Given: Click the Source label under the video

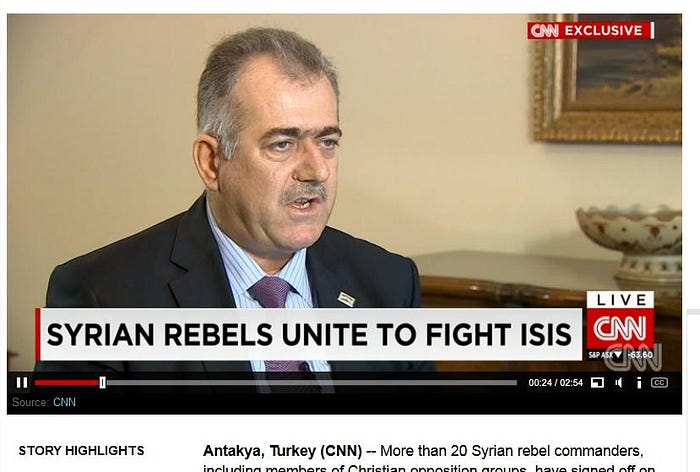Looking at the screenshot, I should pyautogui.click(x=30, y=402).
